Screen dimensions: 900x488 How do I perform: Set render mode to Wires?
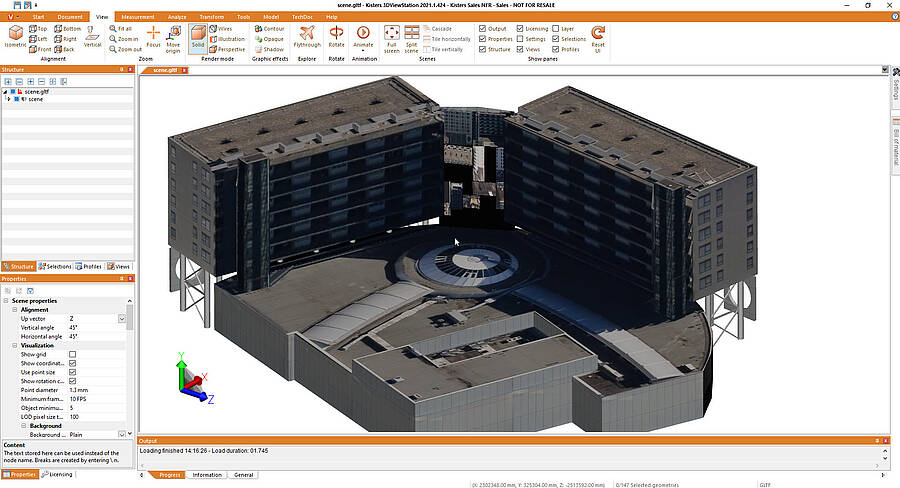[221, 29]
